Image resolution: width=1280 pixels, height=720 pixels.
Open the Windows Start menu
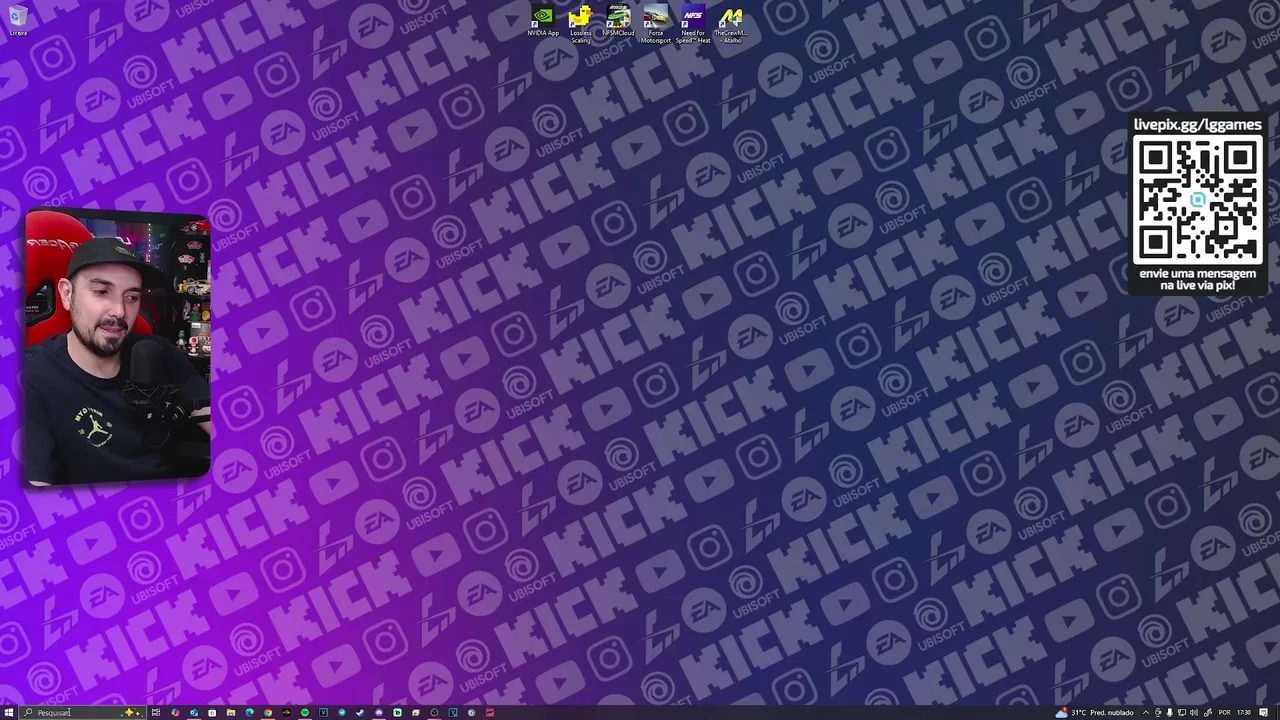[8, 712]
